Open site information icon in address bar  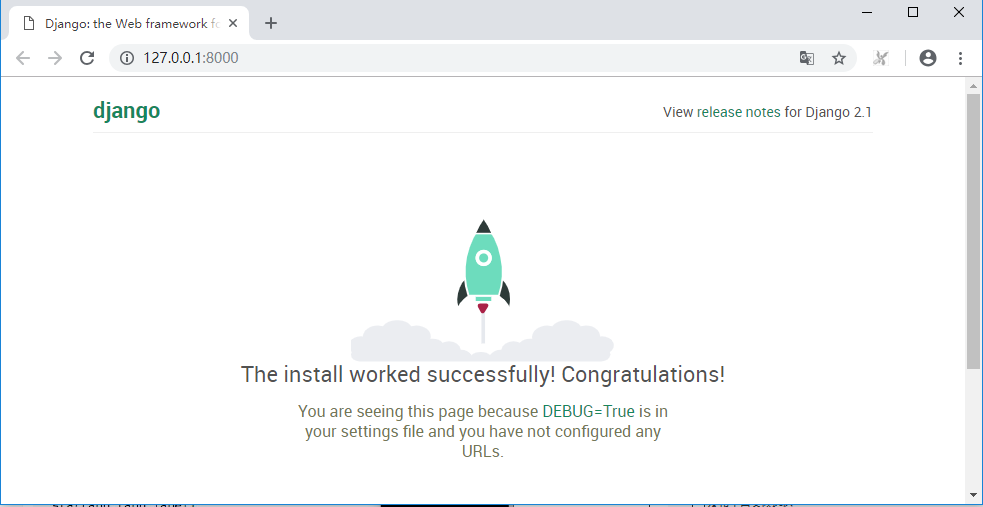[127, 58]
